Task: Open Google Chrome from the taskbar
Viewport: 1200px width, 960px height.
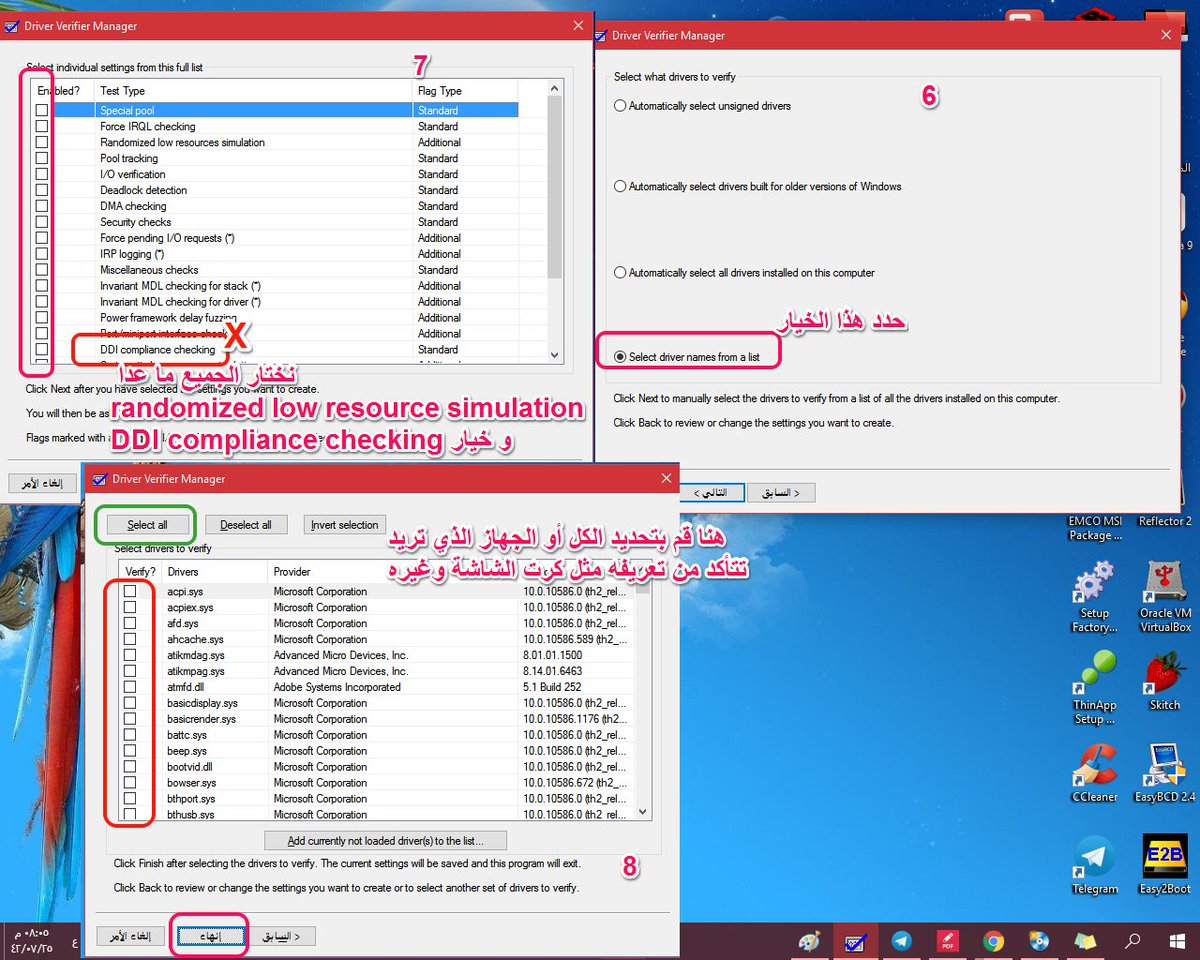Action: click(x=993, y=941)
